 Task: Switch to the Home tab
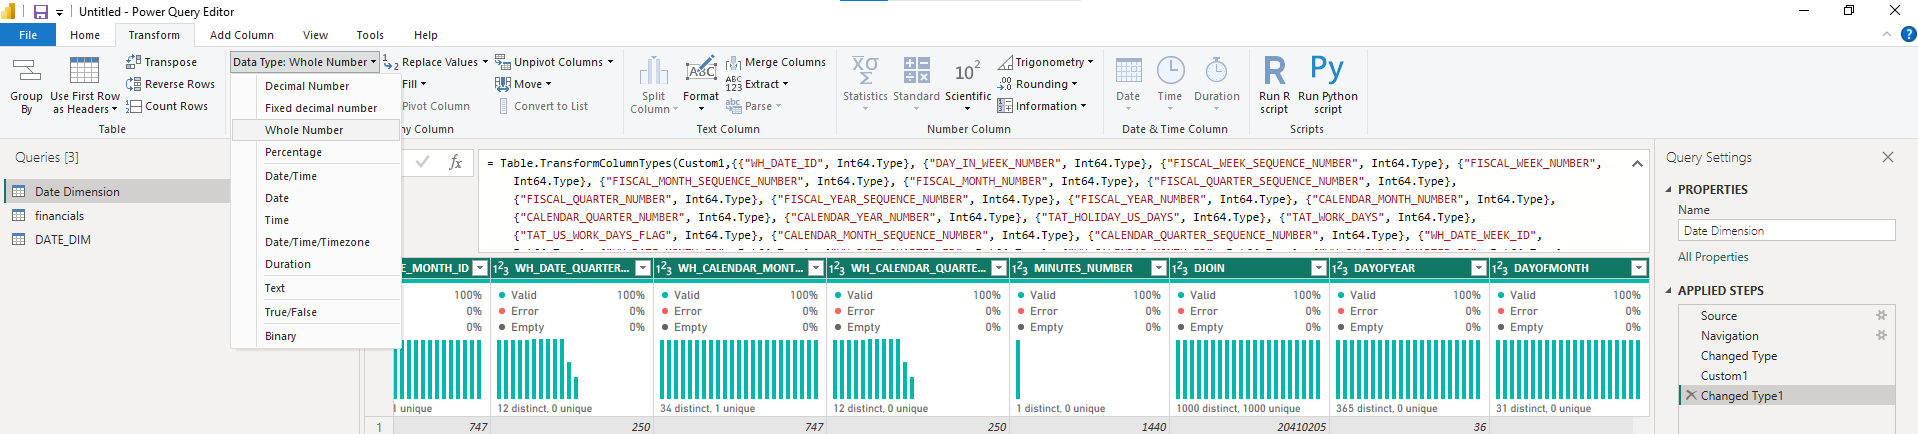(85, 35)
